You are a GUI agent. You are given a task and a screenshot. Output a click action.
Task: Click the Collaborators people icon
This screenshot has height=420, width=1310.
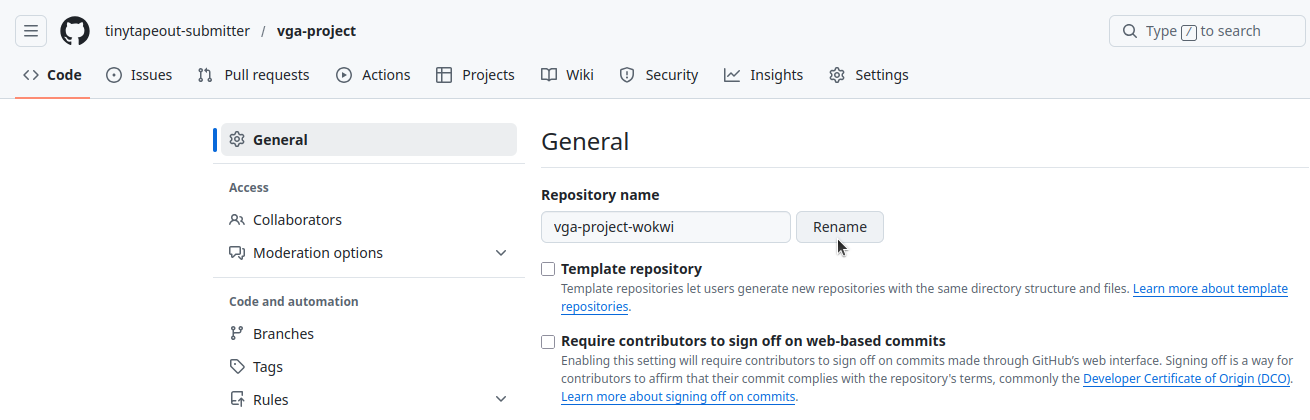coord(237,220)
